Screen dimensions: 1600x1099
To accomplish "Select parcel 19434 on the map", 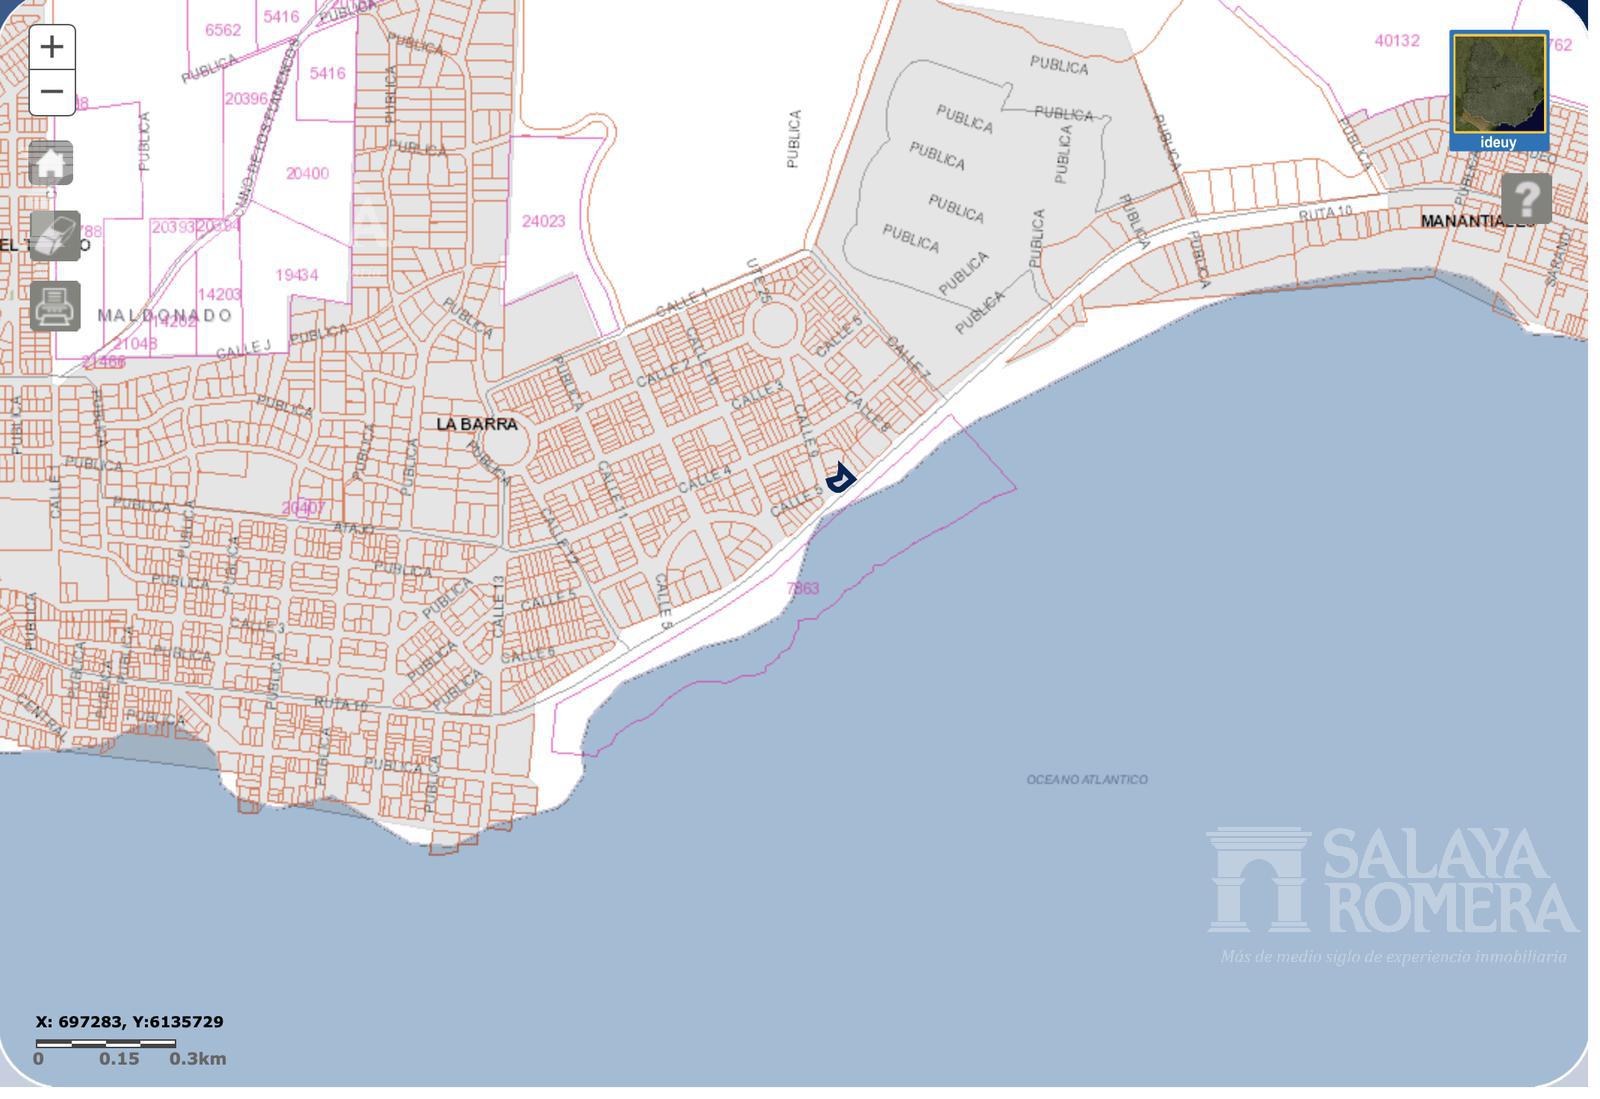I will 297,274.
